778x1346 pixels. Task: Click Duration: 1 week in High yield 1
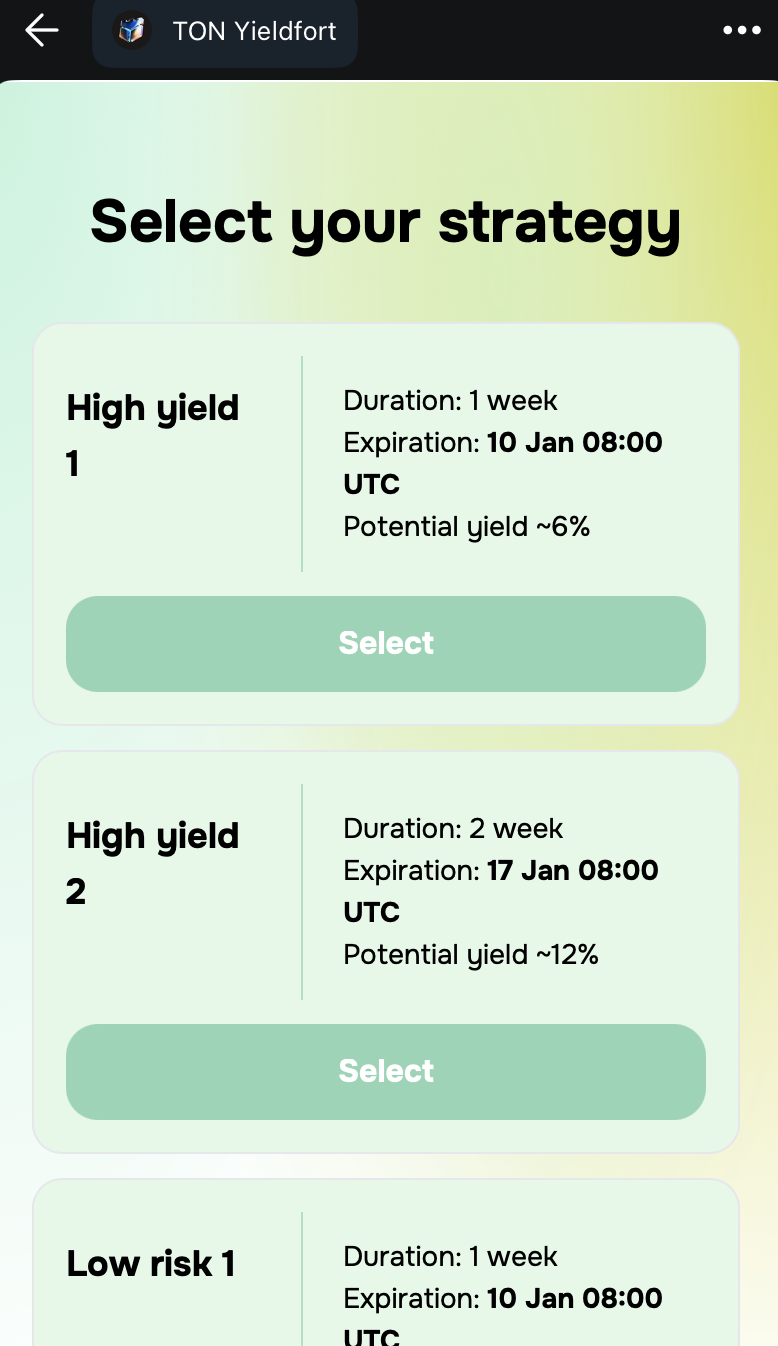(x=450, y=400)
